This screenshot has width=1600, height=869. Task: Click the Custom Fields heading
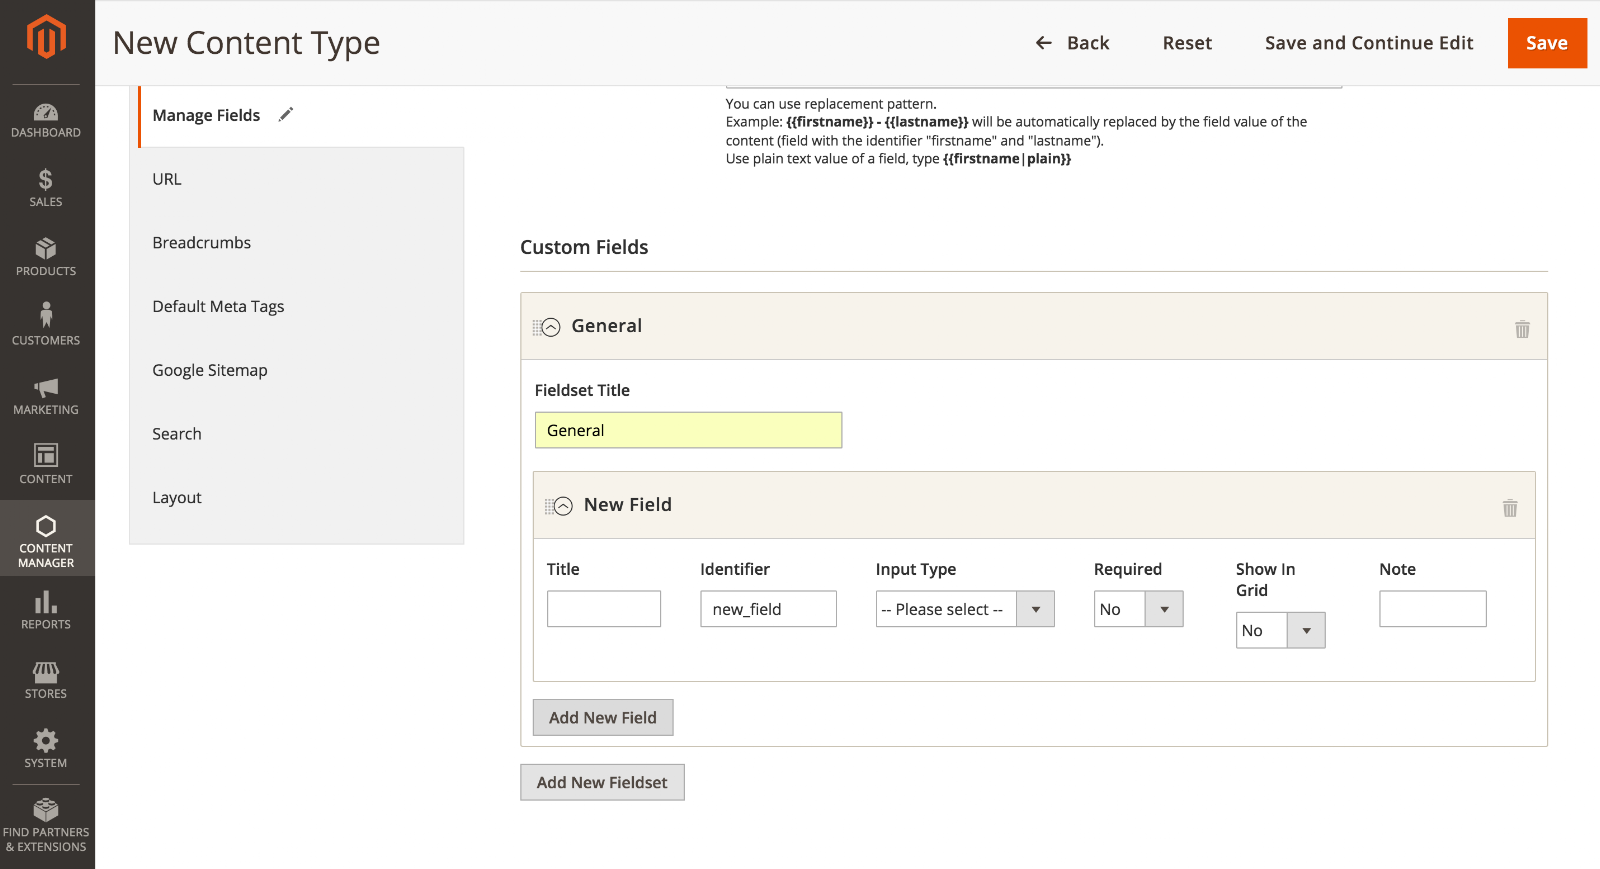[x=584, y=247]
